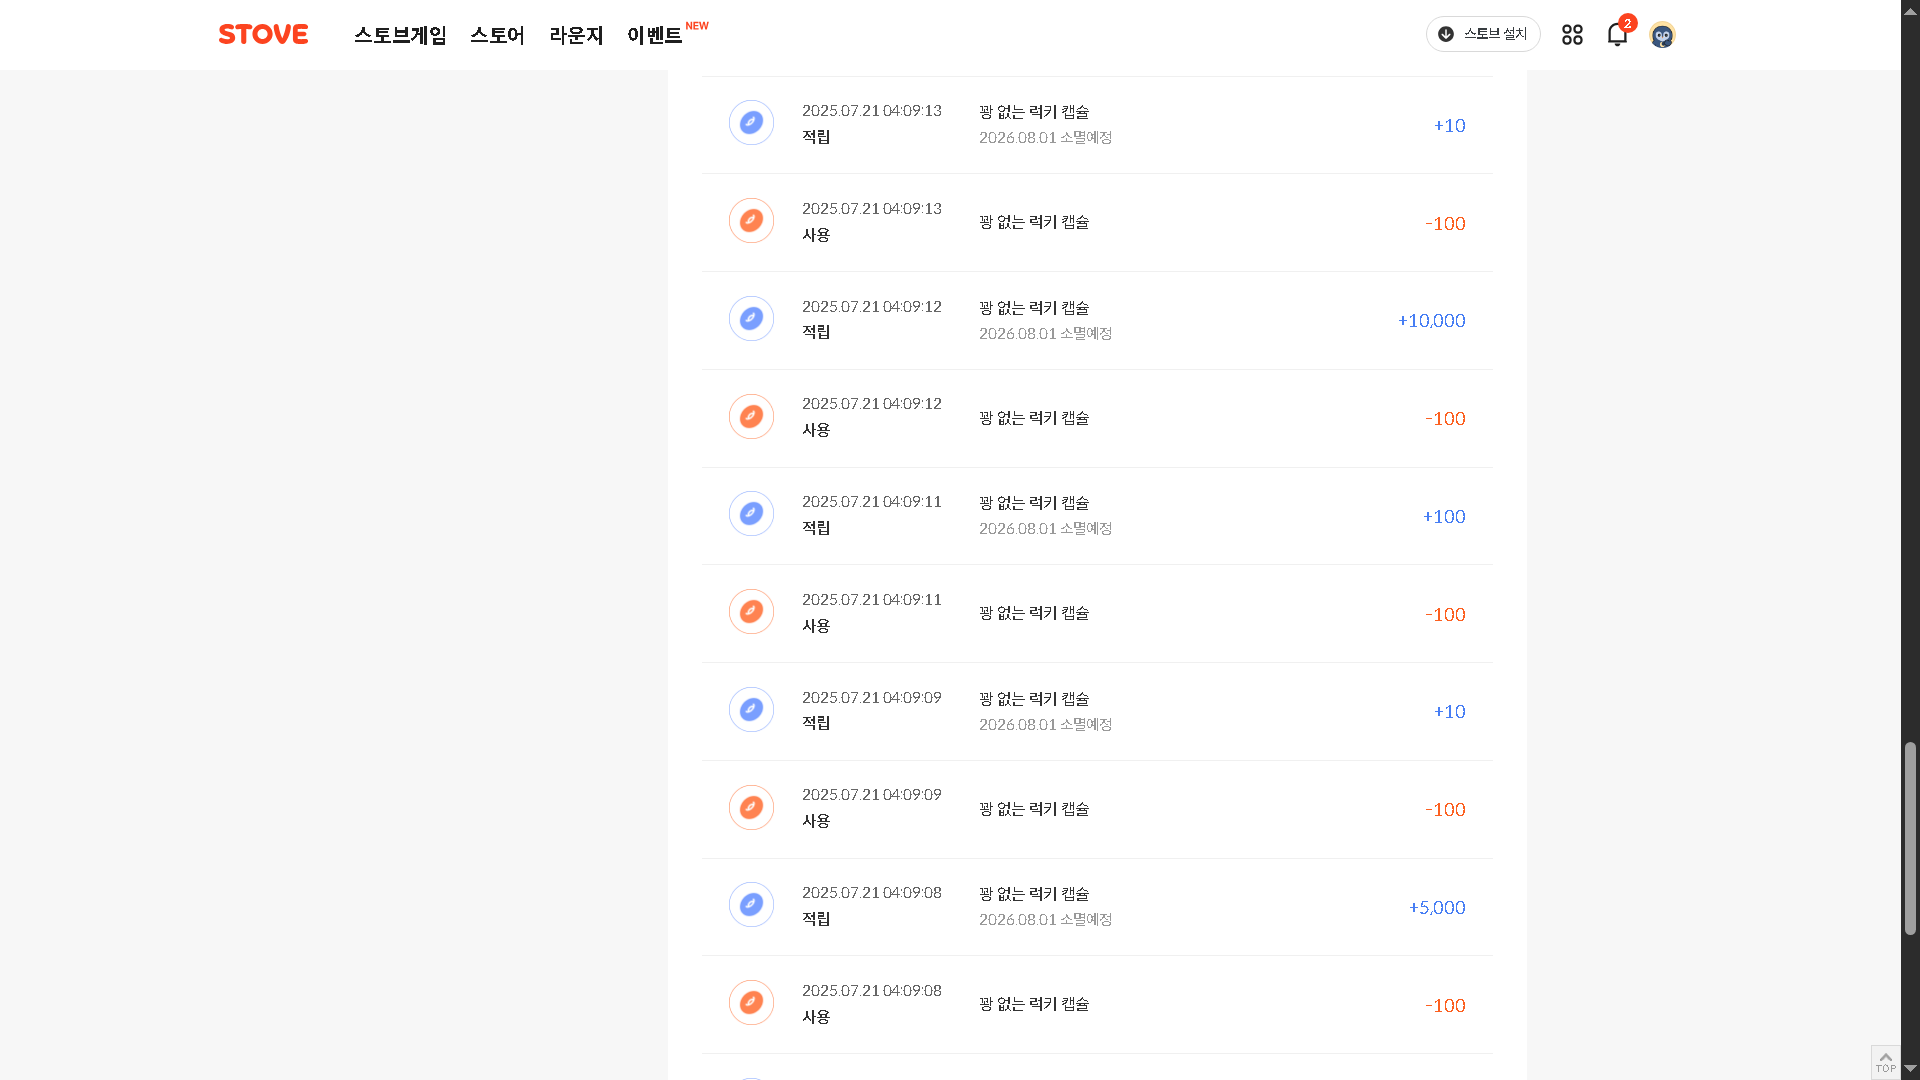The image size is (1920, 1080).
Task: Click blue point icon at 04:09:08 적립 row
Action: (751, 905)
